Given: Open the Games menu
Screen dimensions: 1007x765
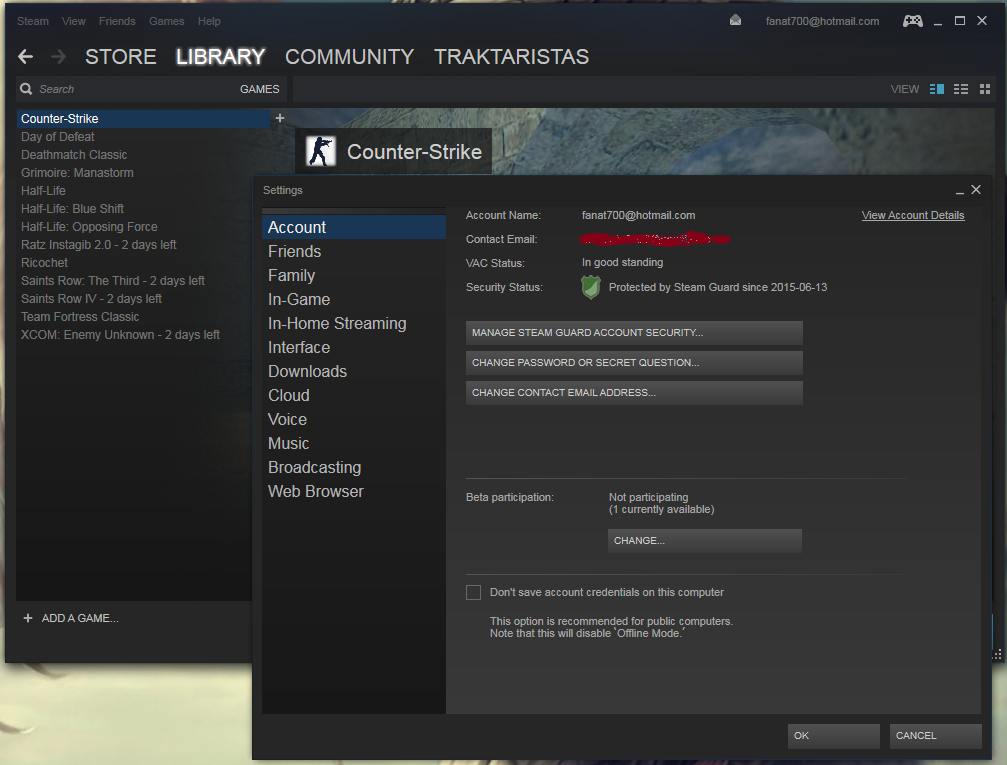Looking at the screenshot, I should [x=166, y=21].
